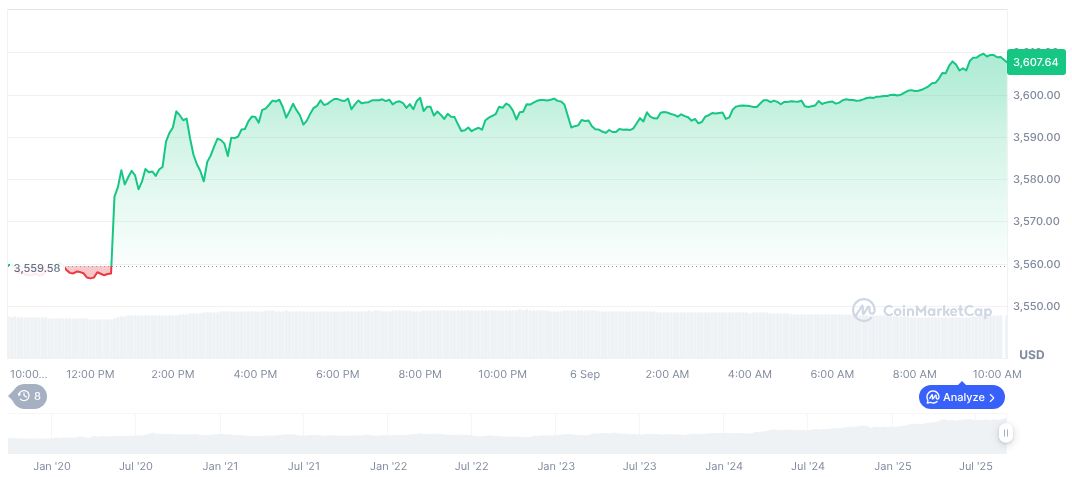
Task: Jump to Jan '20 on range timeline
Action: [x=51, y=466]
